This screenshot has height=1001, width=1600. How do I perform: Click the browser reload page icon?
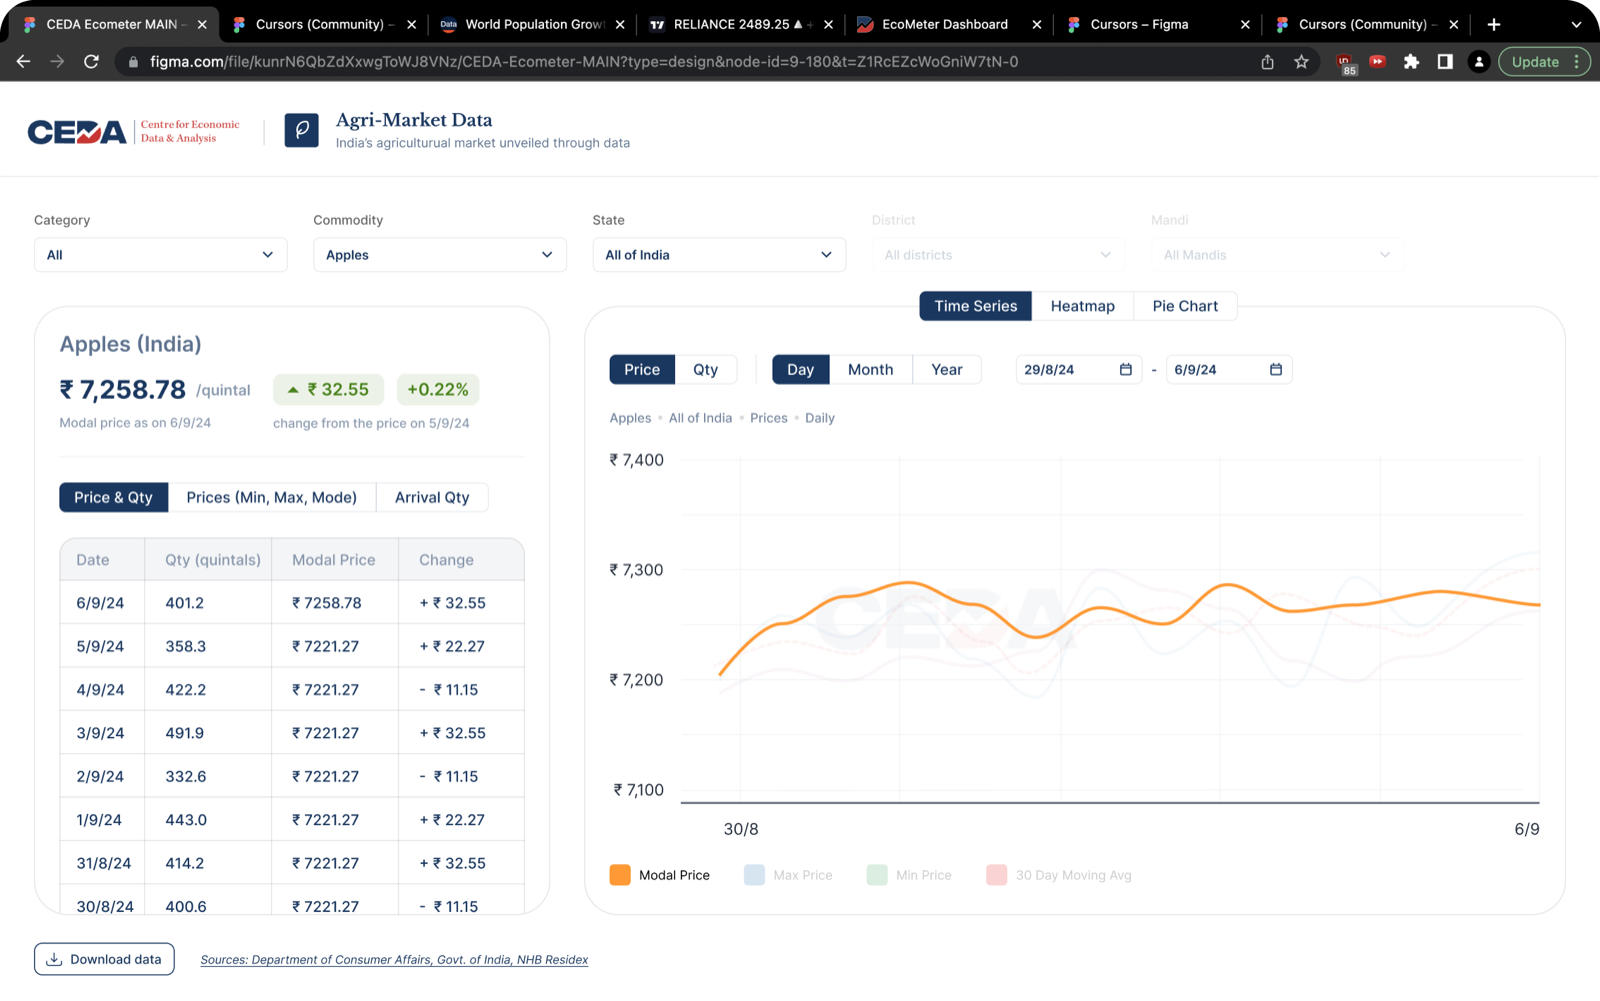tap(91, 62)
